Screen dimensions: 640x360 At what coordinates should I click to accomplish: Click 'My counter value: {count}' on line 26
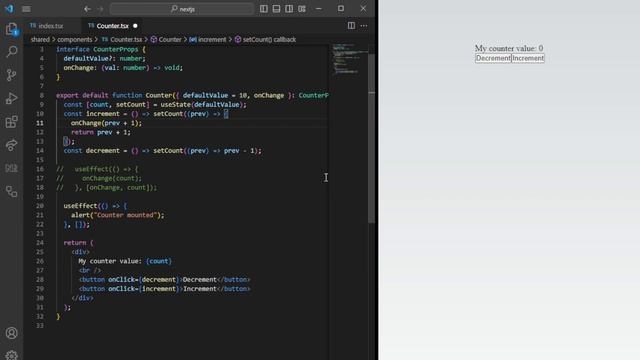coord(125,261)
